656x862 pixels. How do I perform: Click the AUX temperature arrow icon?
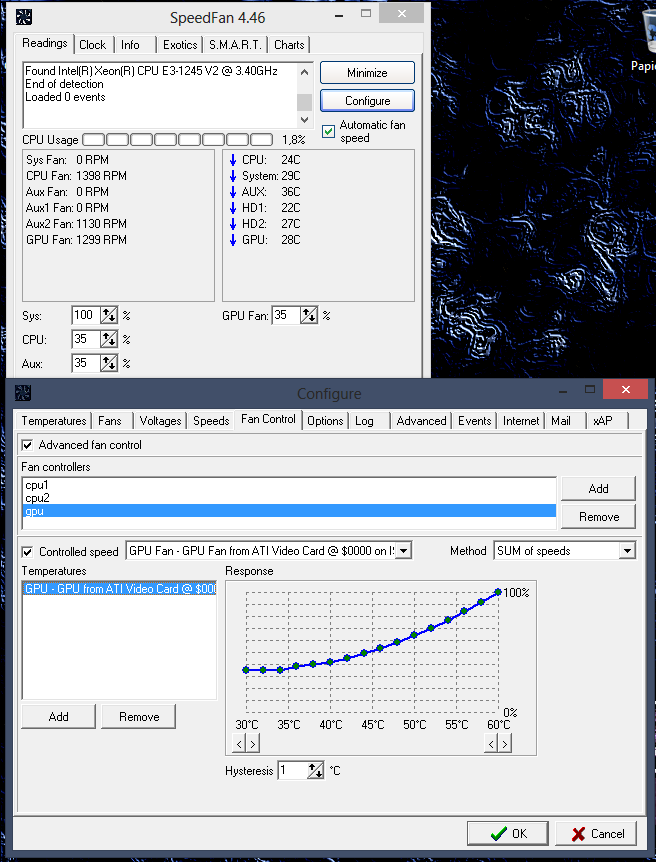(x=233, y=192)
